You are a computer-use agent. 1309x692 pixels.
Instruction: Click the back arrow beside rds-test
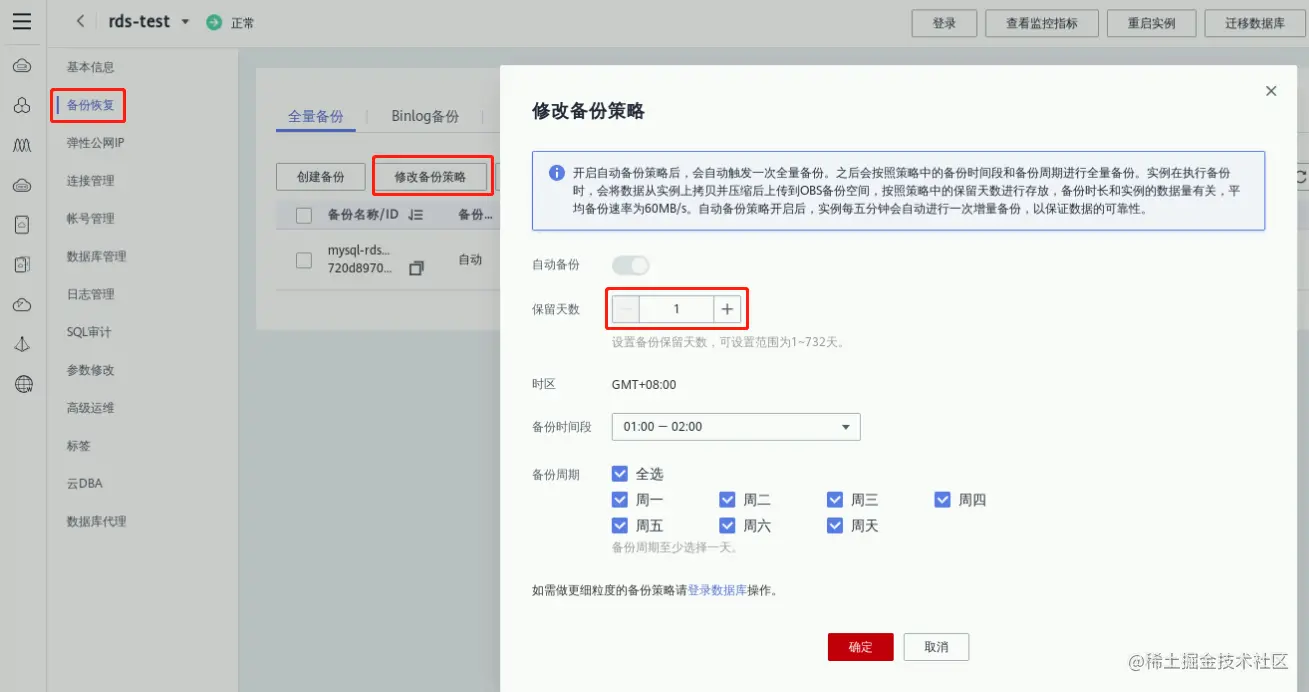pos(80,21)
